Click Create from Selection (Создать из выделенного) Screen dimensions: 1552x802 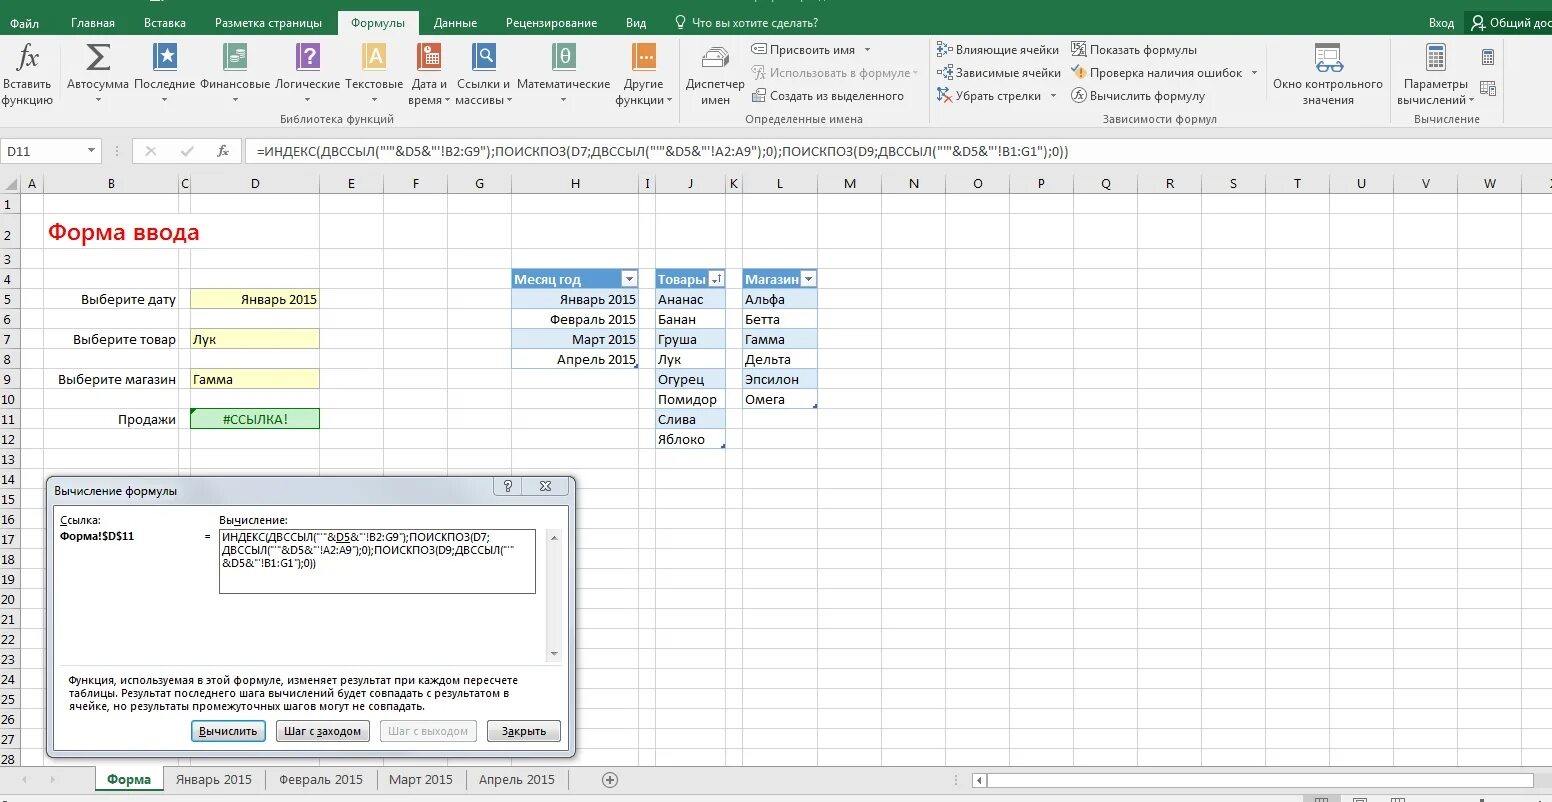coord(827,96)
